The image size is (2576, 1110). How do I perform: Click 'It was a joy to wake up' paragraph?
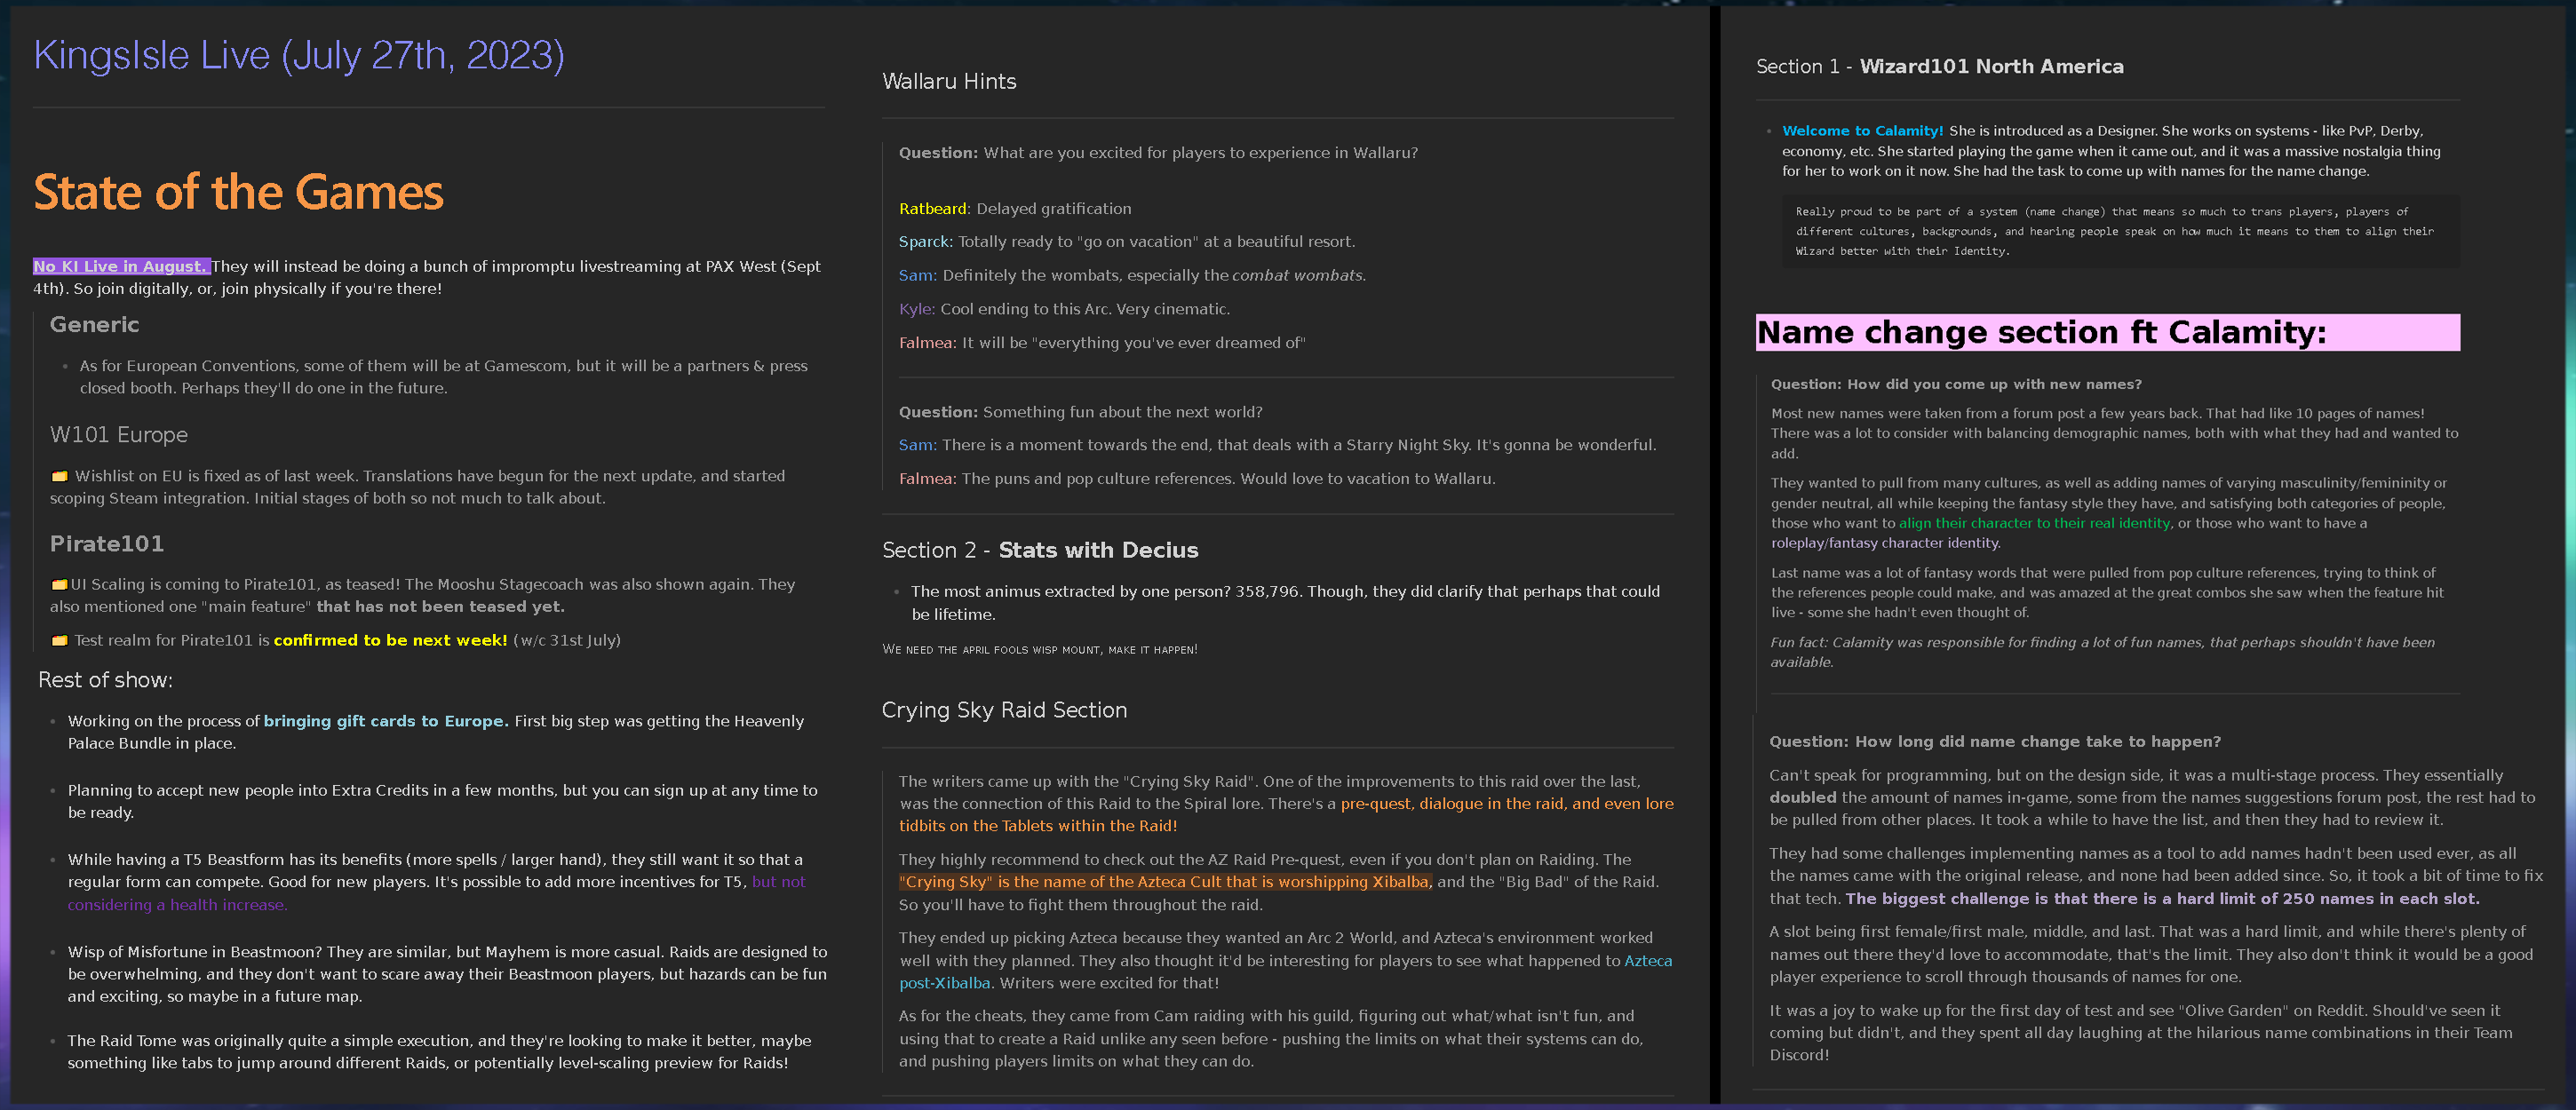click(x=2140, y=1032)
